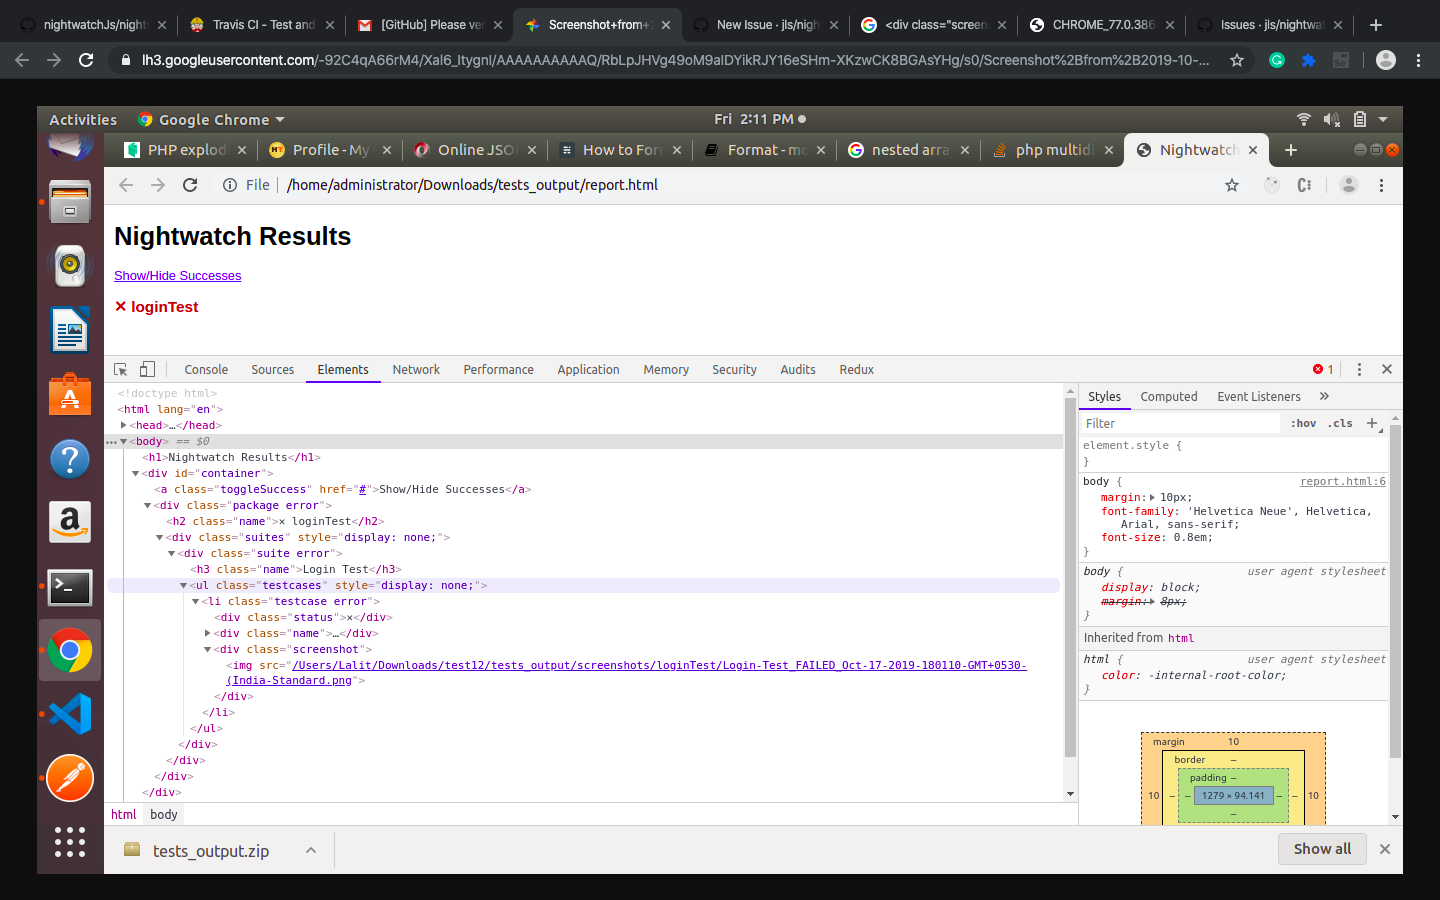Toggle the device toolbar in DevTools

point(147,369)
